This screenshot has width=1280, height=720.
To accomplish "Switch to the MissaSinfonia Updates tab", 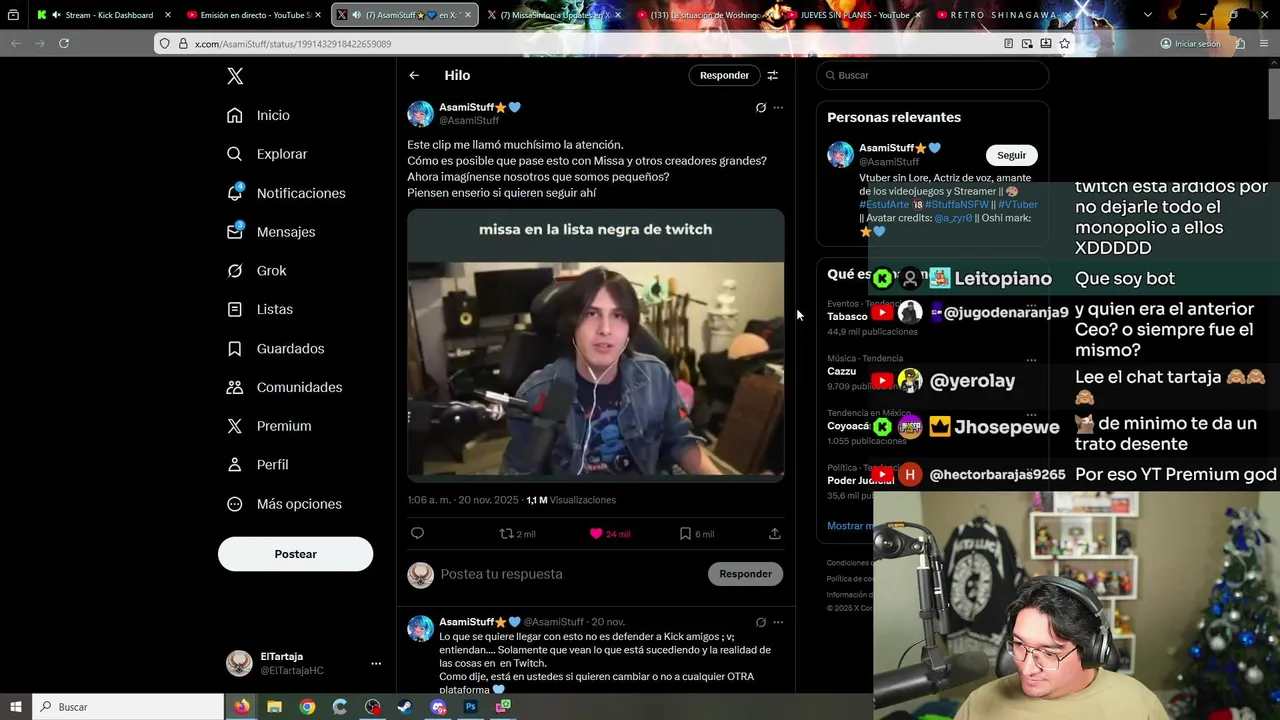I will click(x=555, y=15).
